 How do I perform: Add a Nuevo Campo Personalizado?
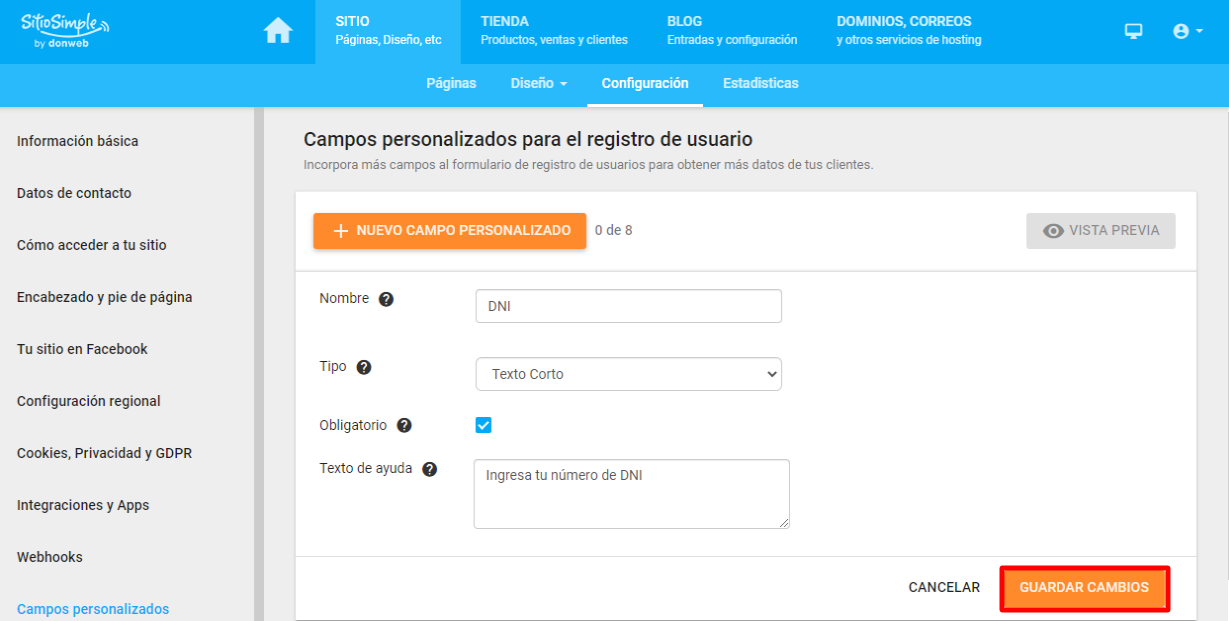450,231
